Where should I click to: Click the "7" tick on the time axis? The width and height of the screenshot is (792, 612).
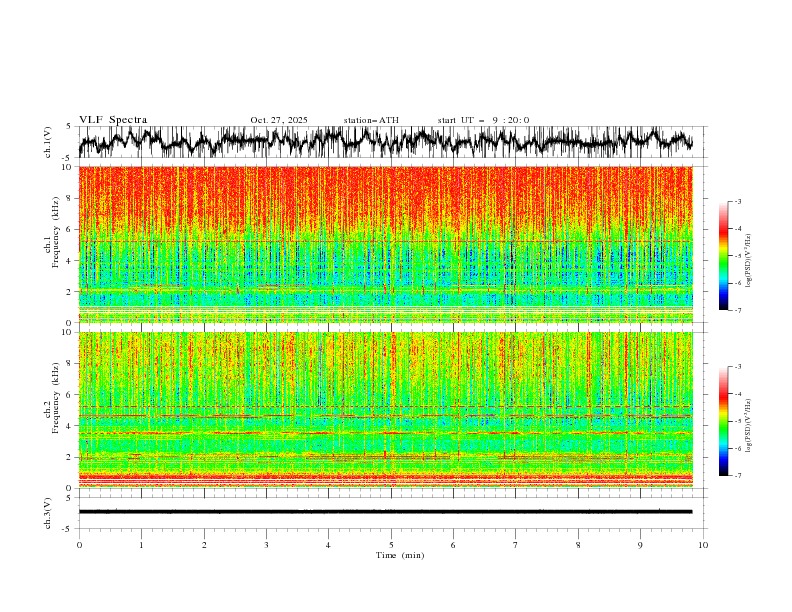(x=516, y=545)
